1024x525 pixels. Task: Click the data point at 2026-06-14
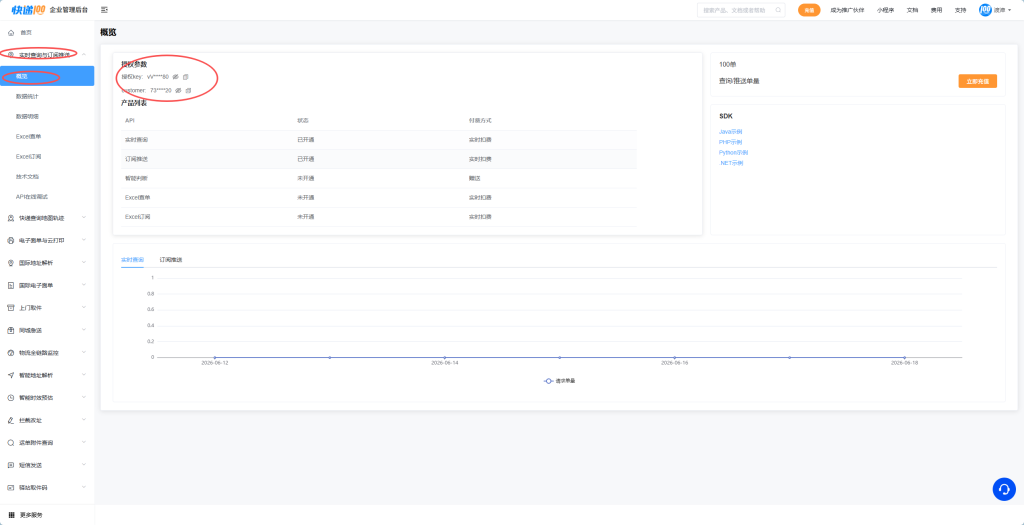point(445,357)
